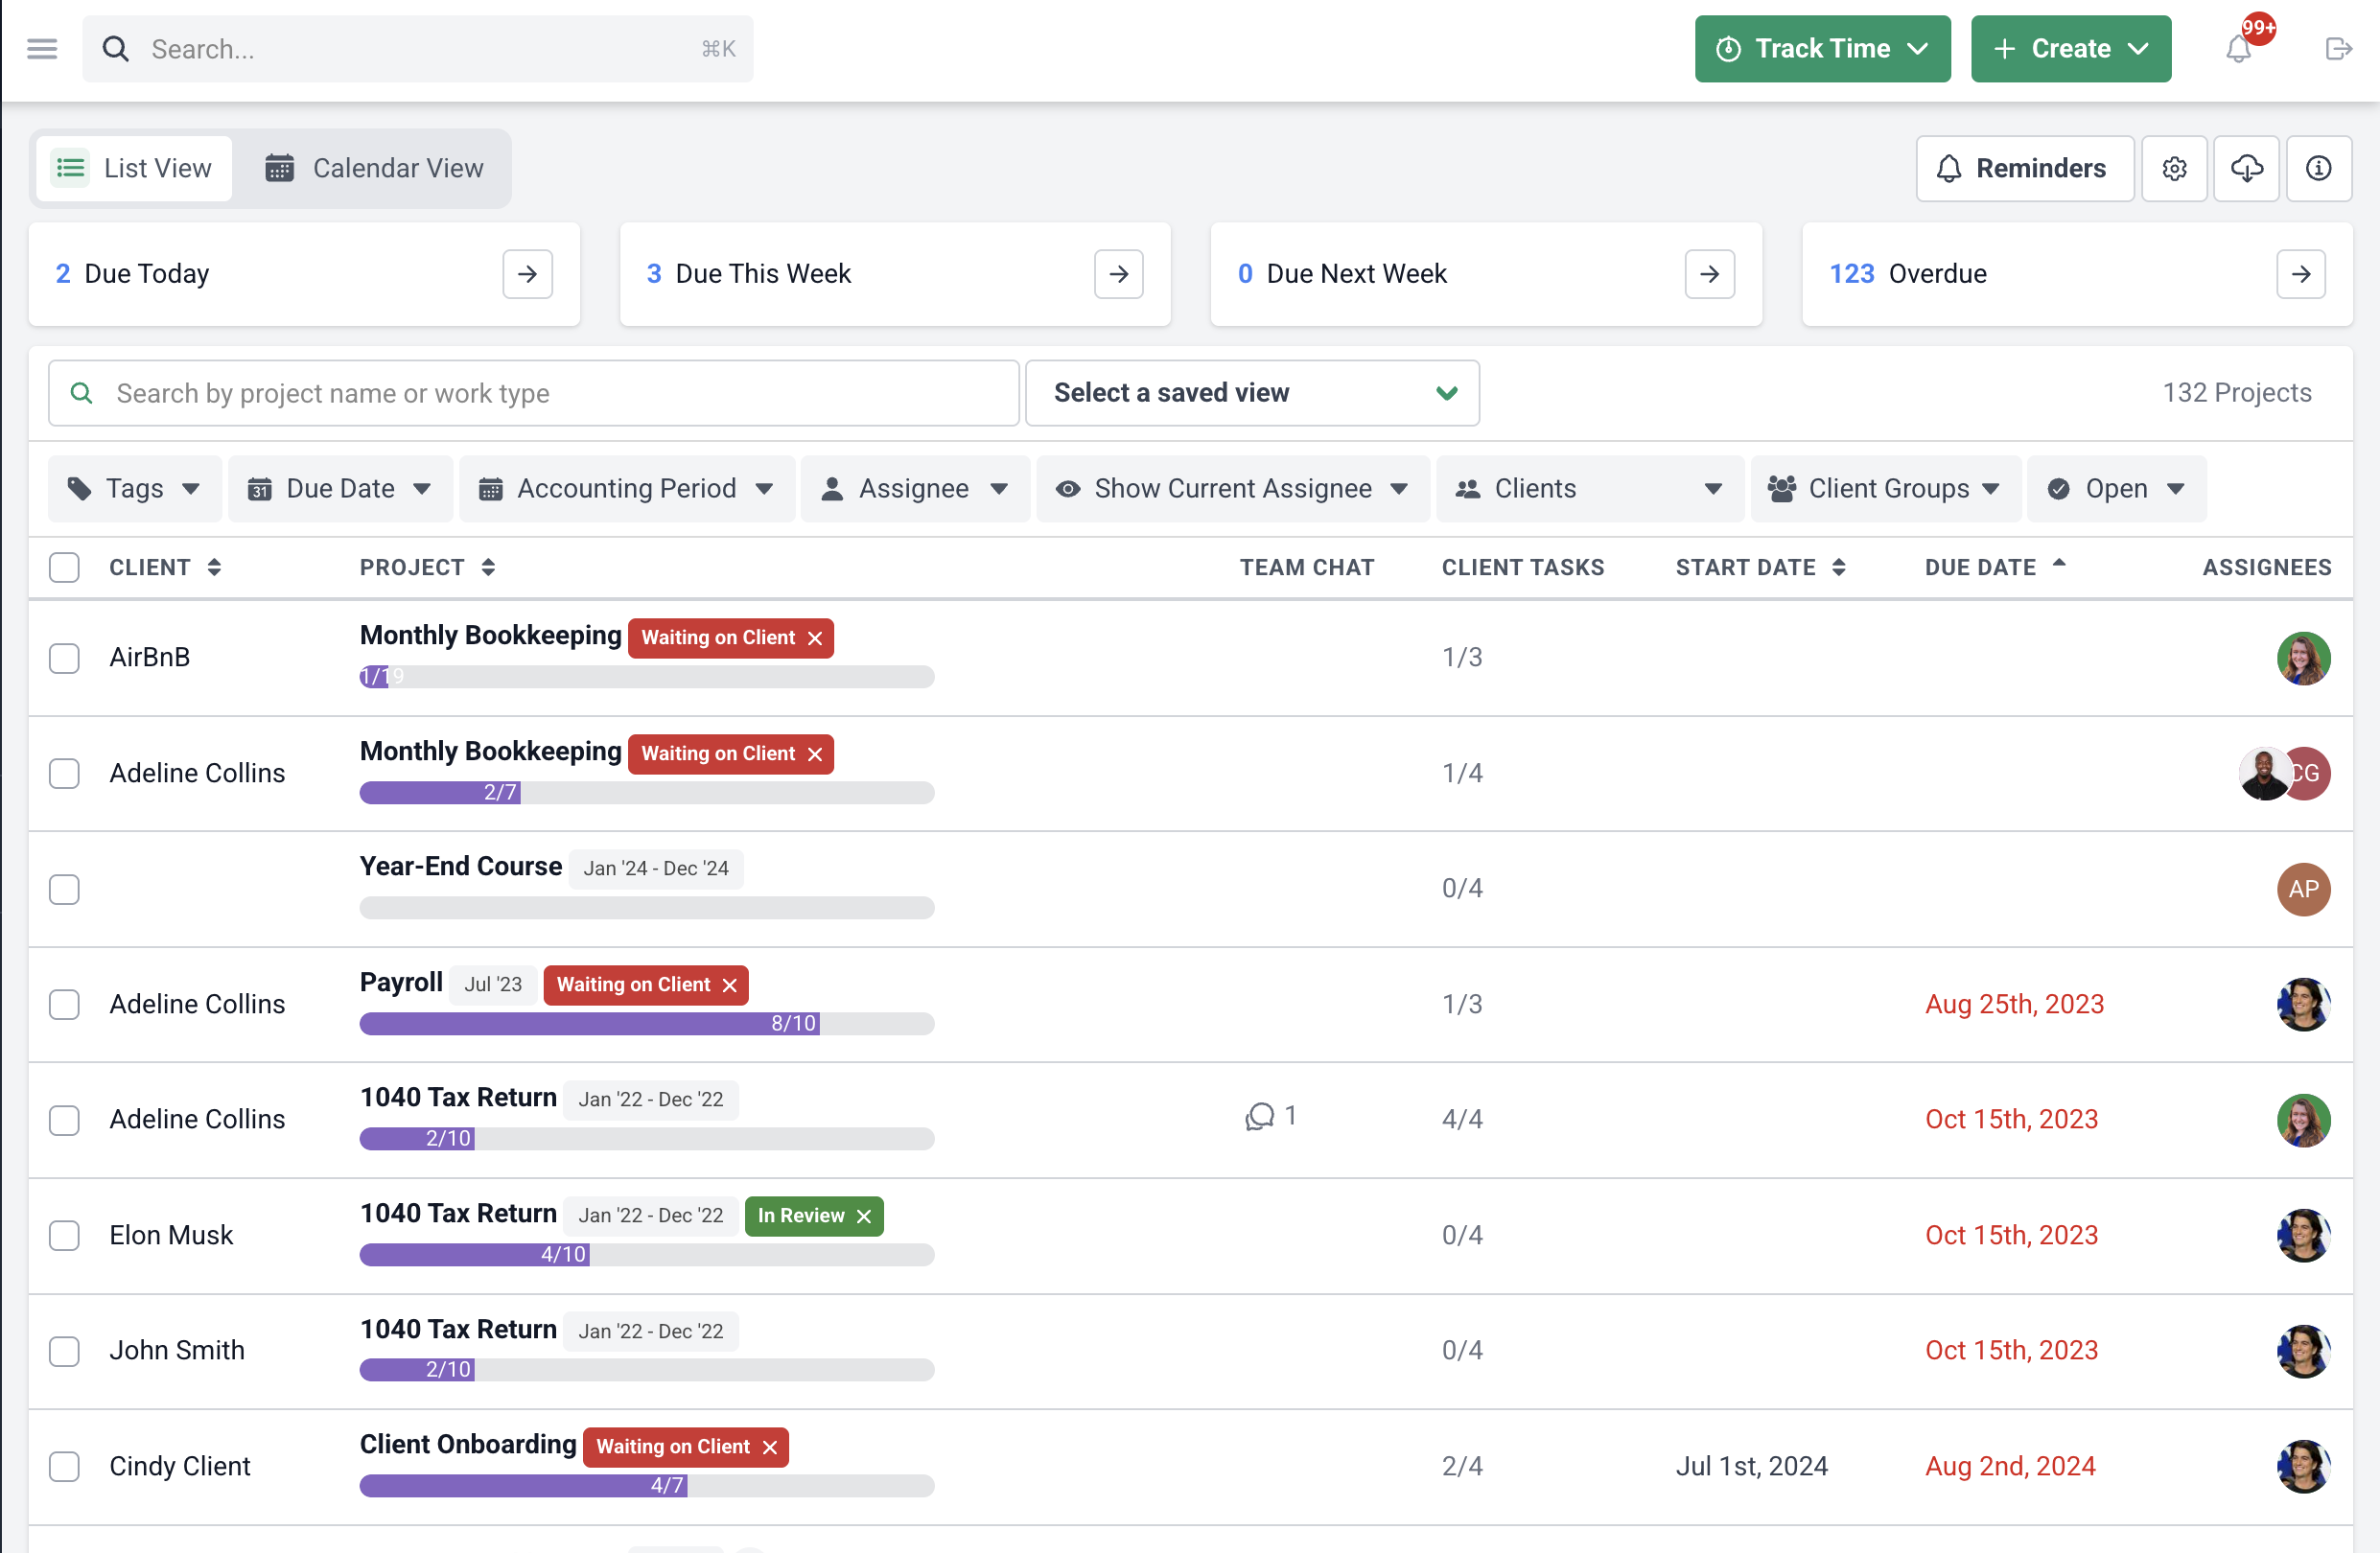Open the Assignee filter dropdown

914,488
